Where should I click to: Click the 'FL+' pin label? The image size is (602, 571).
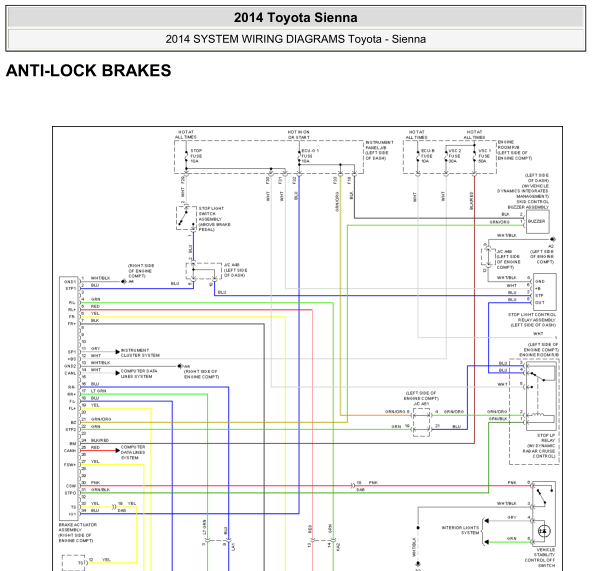72,409
